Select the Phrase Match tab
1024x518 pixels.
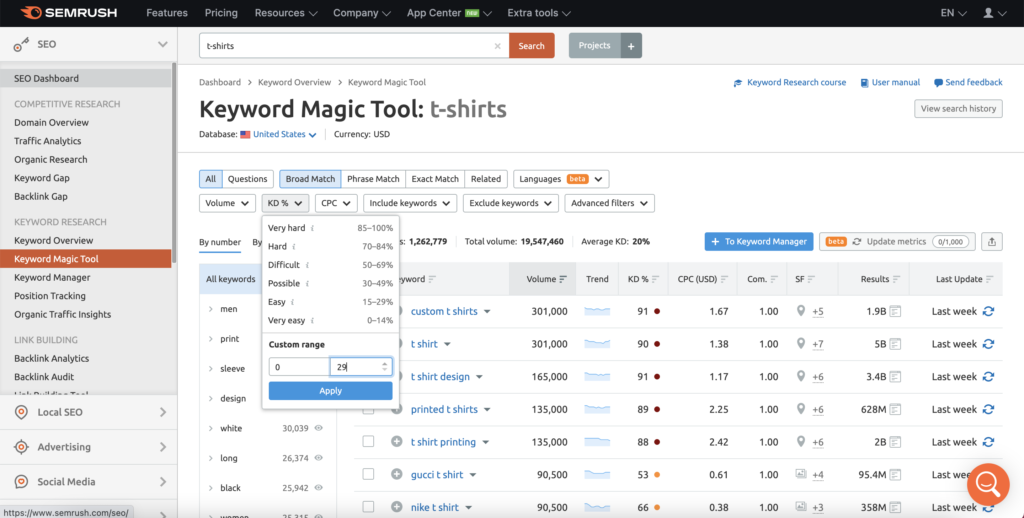tap(373, 179)
